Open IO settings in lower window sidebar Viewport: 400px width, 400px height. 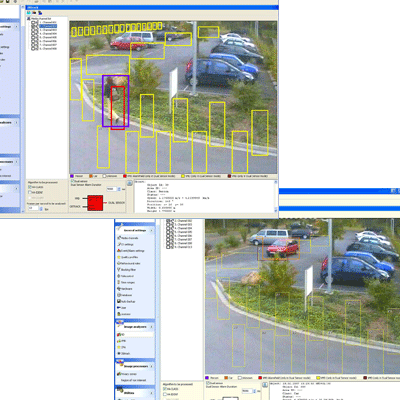click(x=125, y=244)
